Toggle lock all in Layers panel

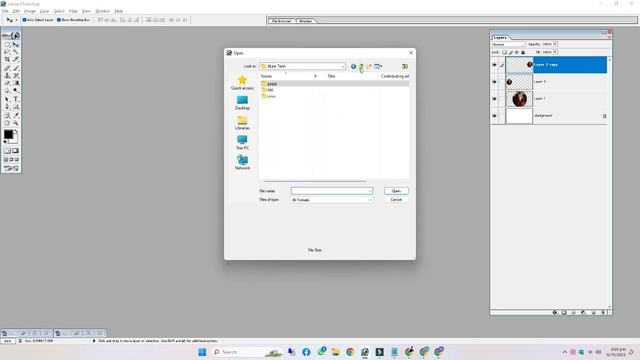tap(523, 52)
